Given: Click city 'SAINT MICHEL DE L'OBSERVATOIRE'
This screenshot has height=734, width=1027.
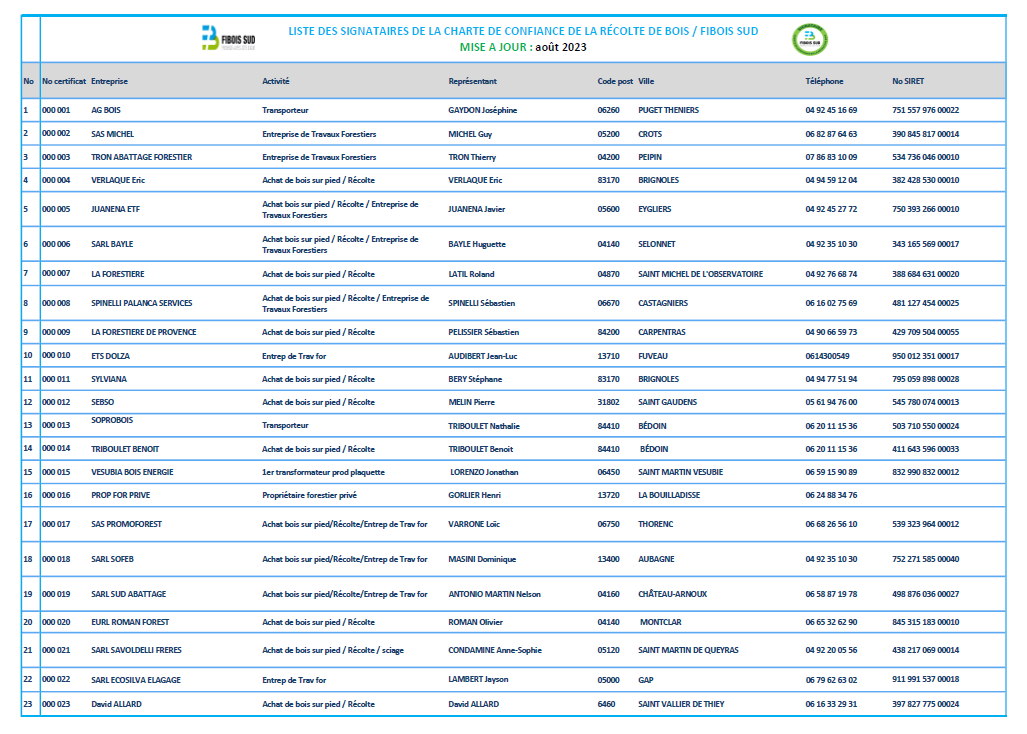Looking at the screenshot, I should point(701,274).
